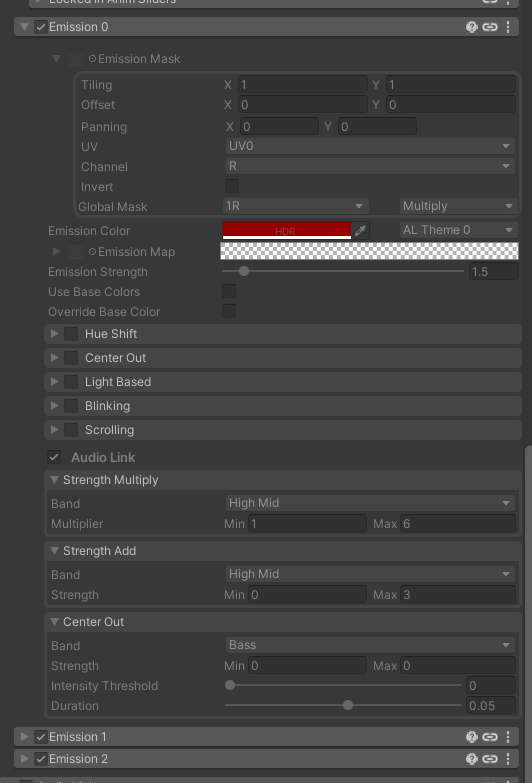Open the Emission 2 three-dot menu
This screenshot has width=532, height=783.
[508, 759]
